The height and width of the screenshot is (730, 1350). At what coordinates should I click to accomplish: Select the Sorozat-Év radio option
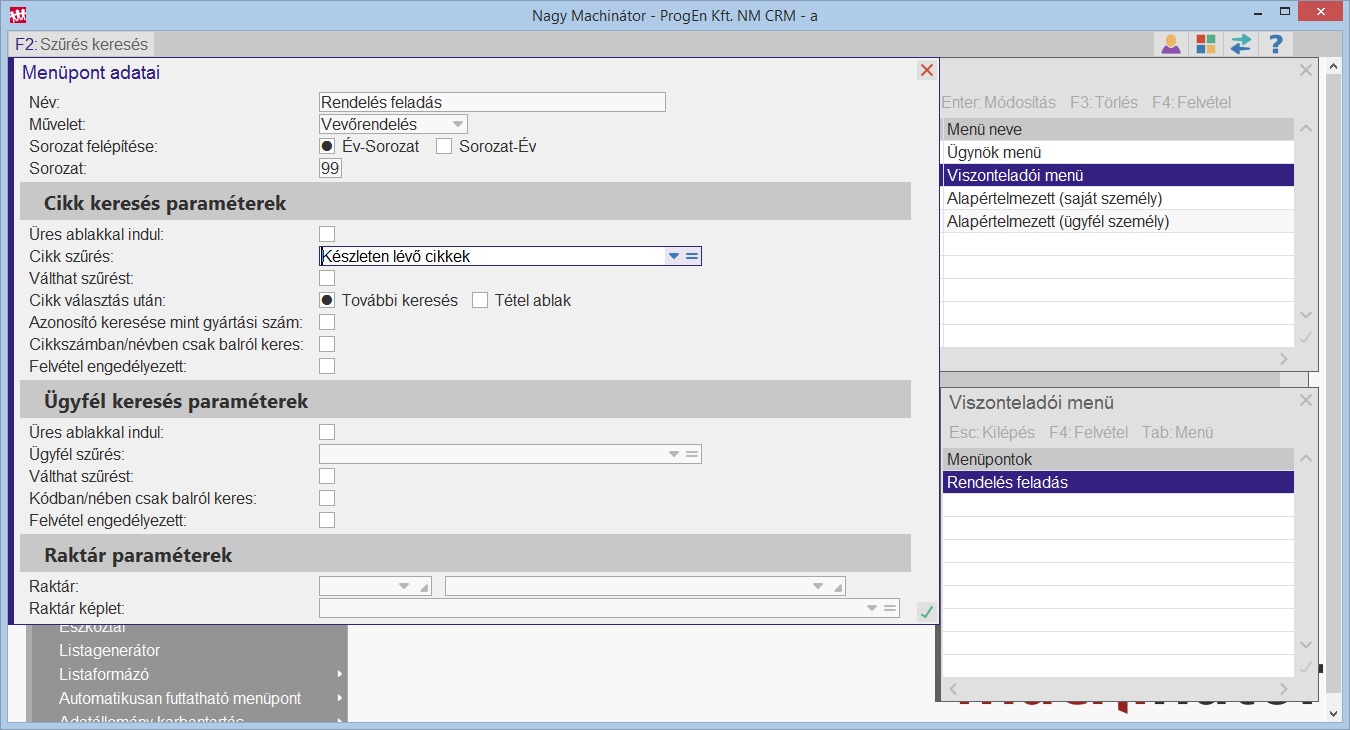445,146
